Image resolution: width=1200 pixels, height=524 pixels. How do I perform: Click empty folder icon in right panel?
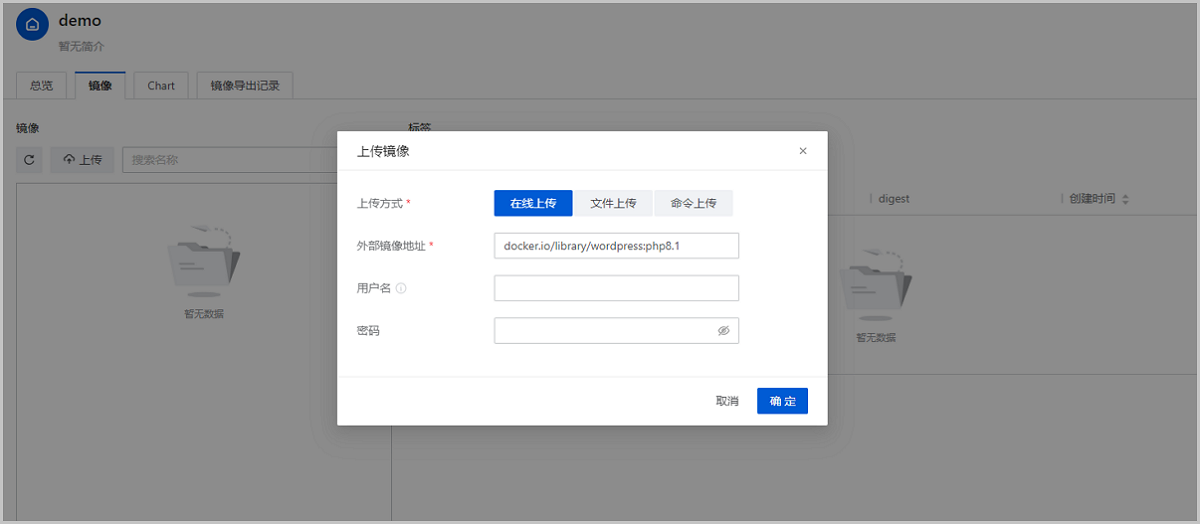tap(875, 284)
